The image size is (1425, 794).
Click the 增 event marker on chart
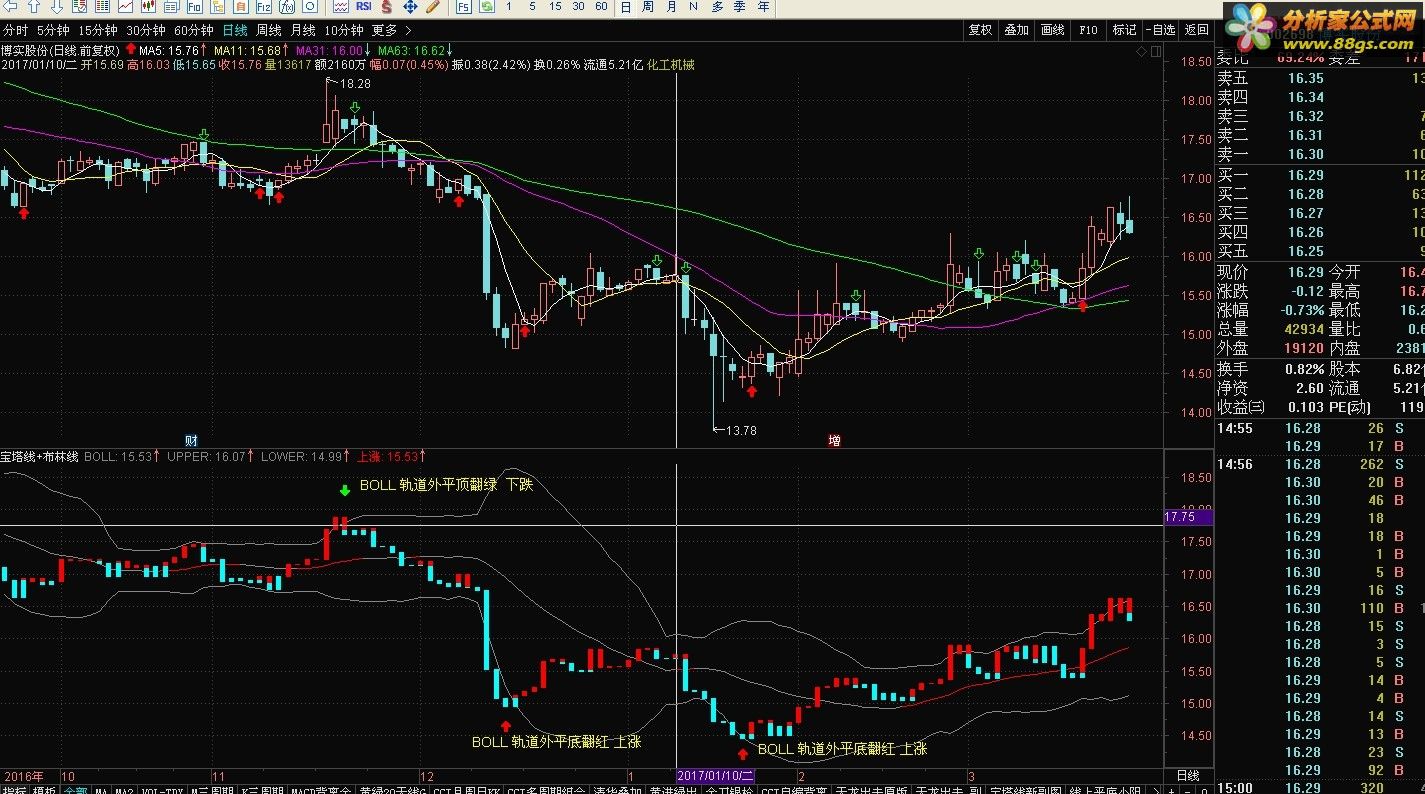[x=834, y=440]
